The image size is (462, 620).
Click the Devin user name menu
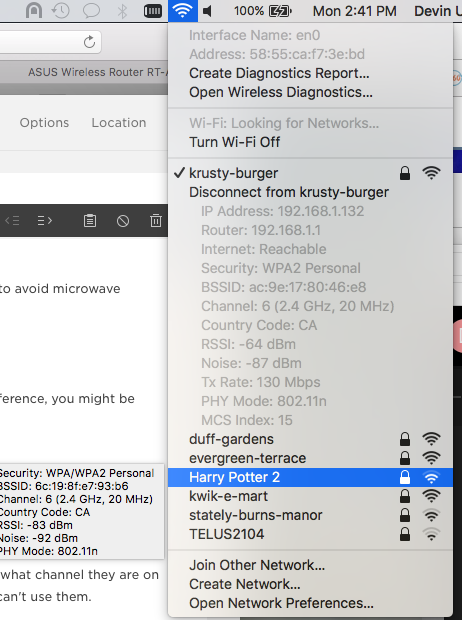coord(437,11)
